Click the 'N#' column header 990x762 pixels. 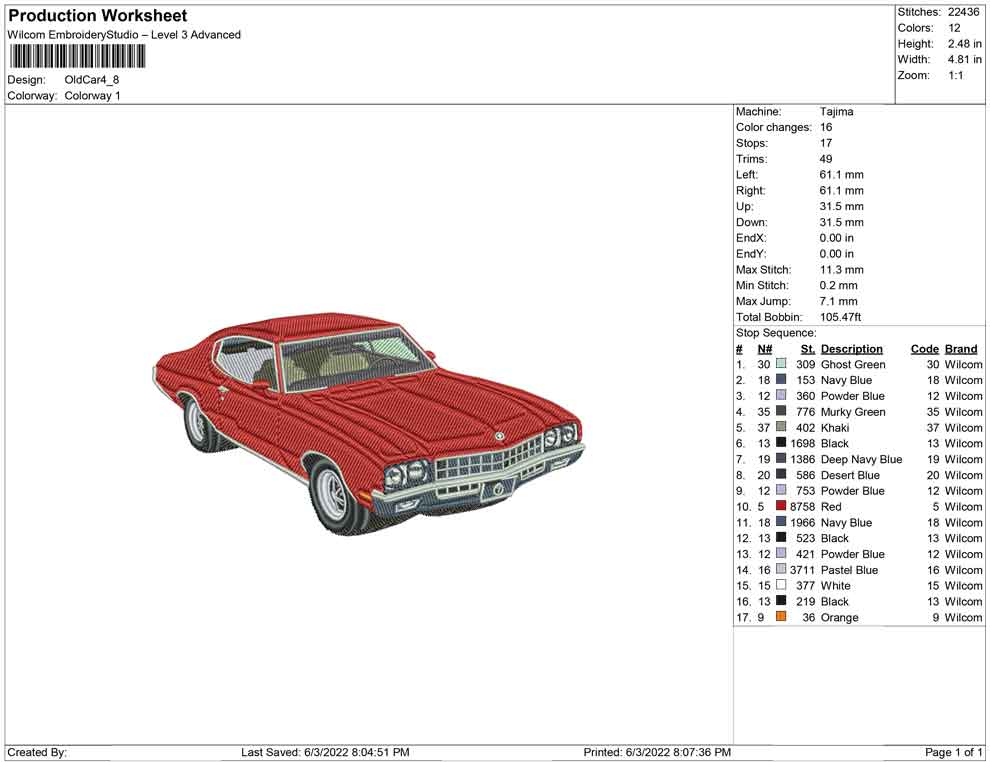tap(765, 348)
